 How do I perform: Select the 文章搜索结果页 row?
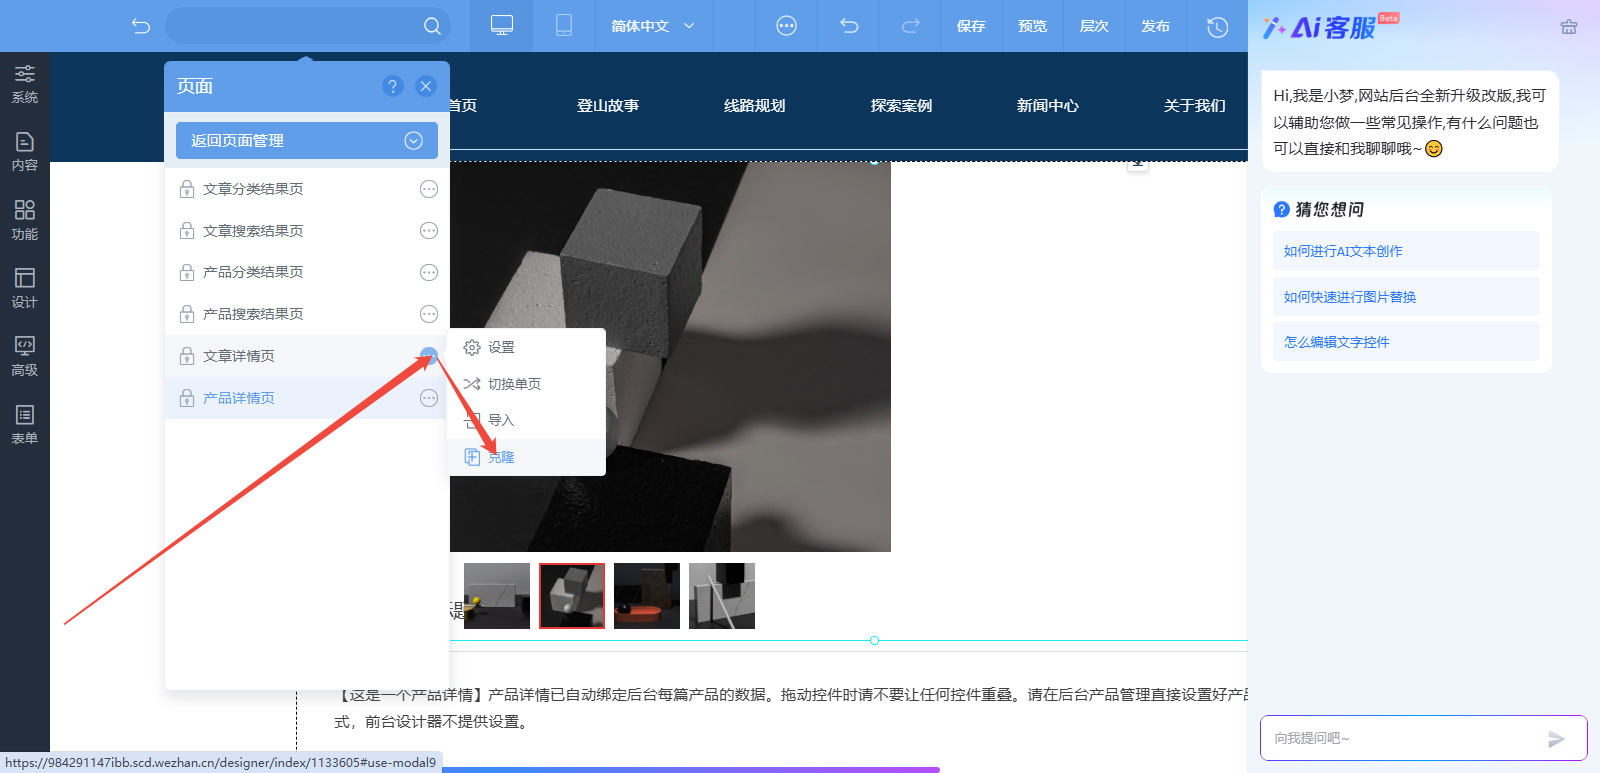click(x=307, y=231)
